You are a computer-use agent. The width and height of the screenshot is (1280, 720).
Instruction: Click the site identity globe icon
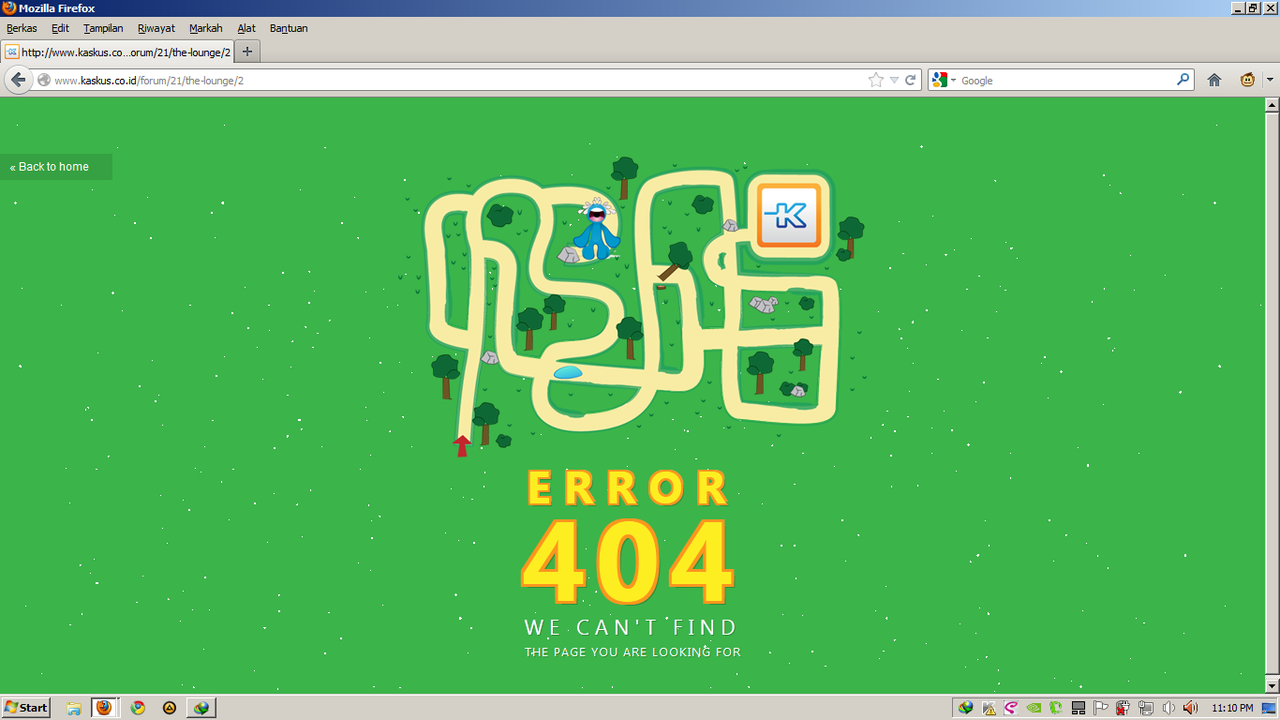pos(44,80)
